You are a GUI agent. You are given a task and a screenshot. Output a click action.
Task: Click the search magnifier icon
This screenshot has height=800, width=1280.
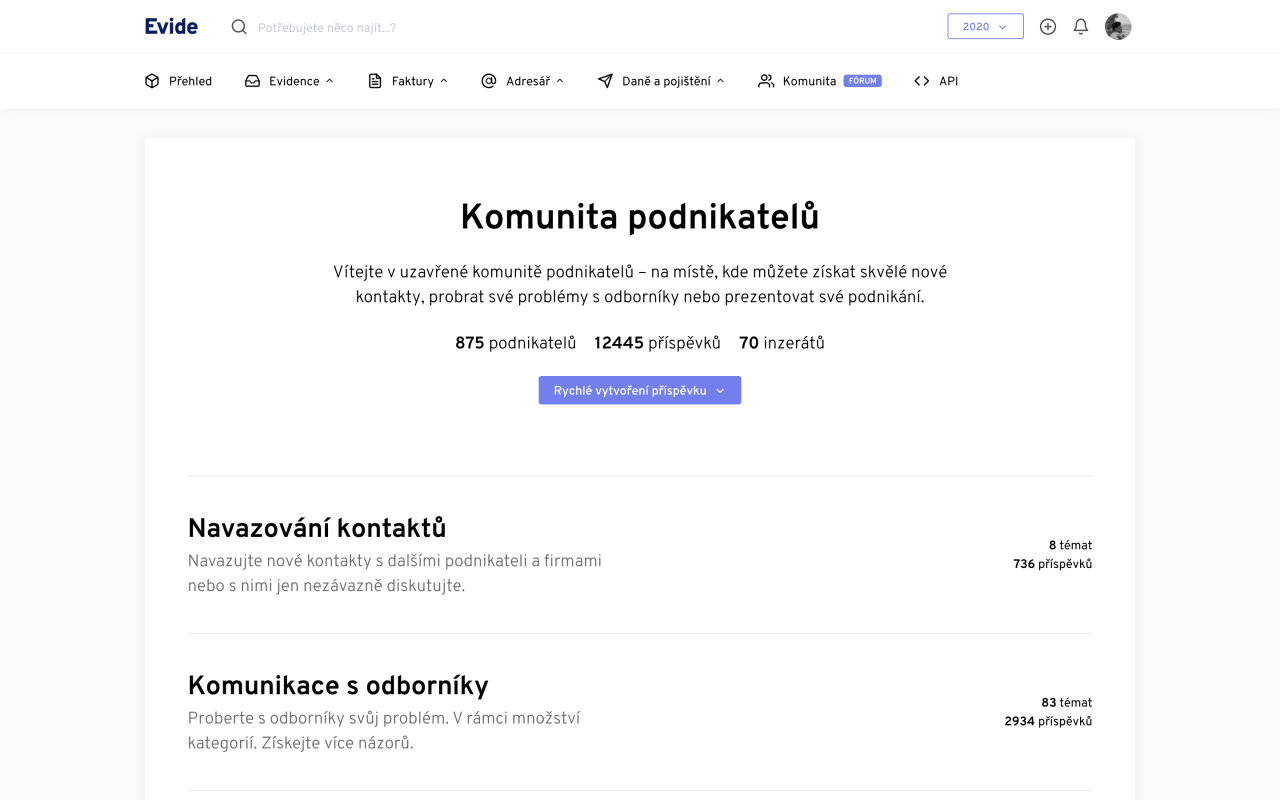point(238,26)
